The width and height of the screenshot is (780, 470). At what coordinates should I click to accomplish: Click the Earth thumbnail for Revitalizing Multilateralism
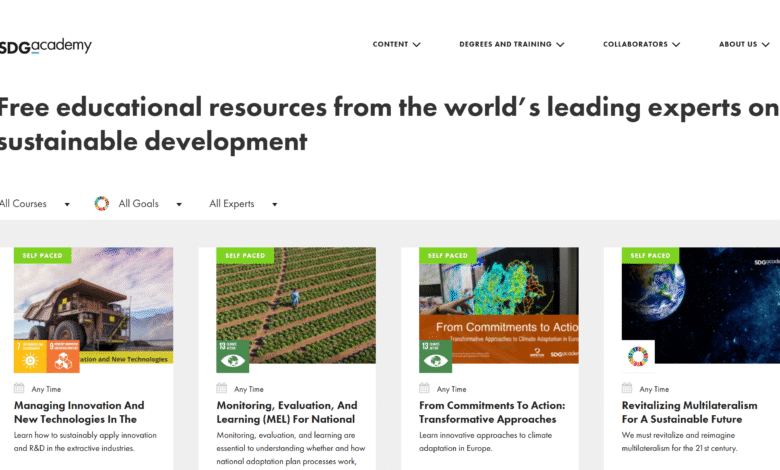pos(700,300)
